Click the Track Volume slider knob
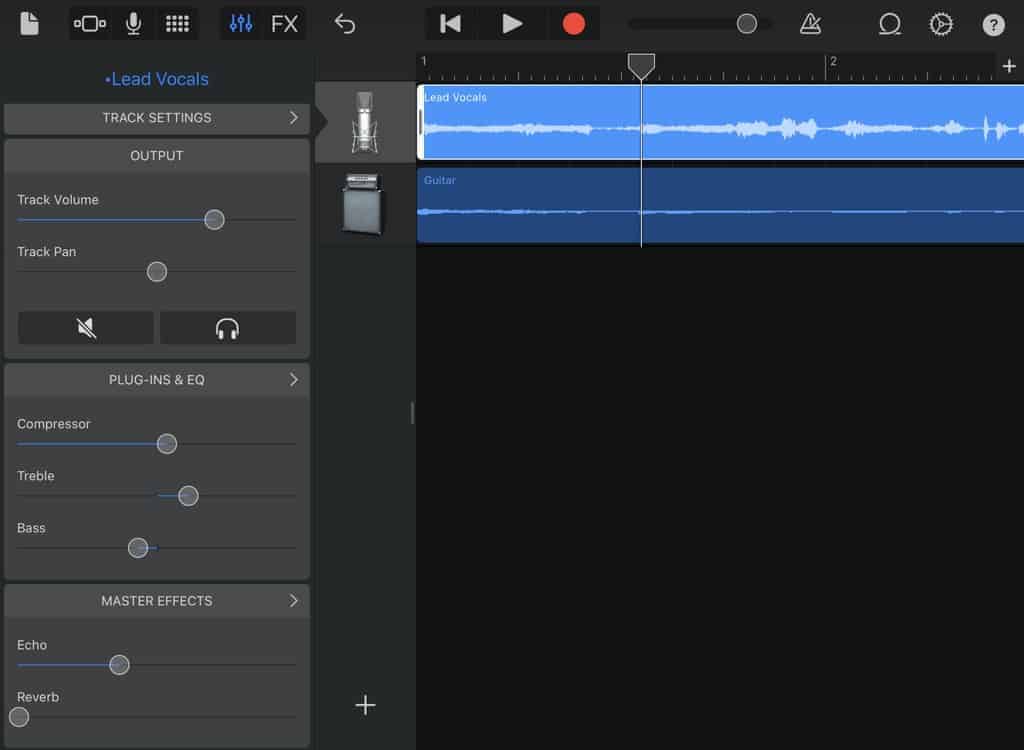 [214, 220]
